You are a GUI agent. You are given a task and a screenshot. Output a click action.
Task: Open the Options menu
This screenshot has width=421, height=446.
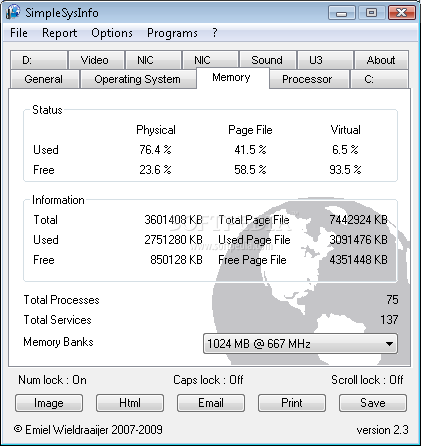(x=112, y=33)
